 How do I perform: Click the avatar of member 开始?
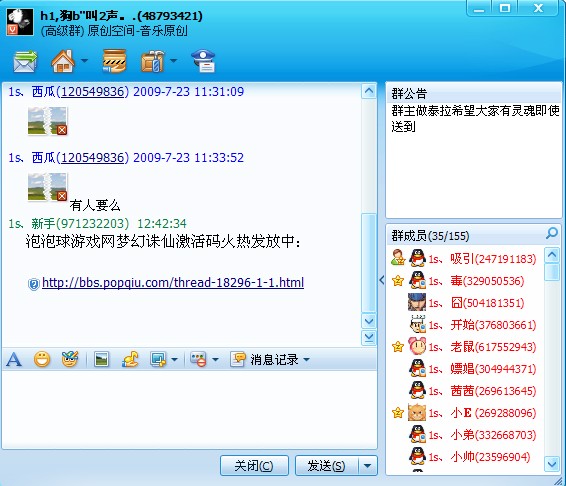click(x=417, y=324)
